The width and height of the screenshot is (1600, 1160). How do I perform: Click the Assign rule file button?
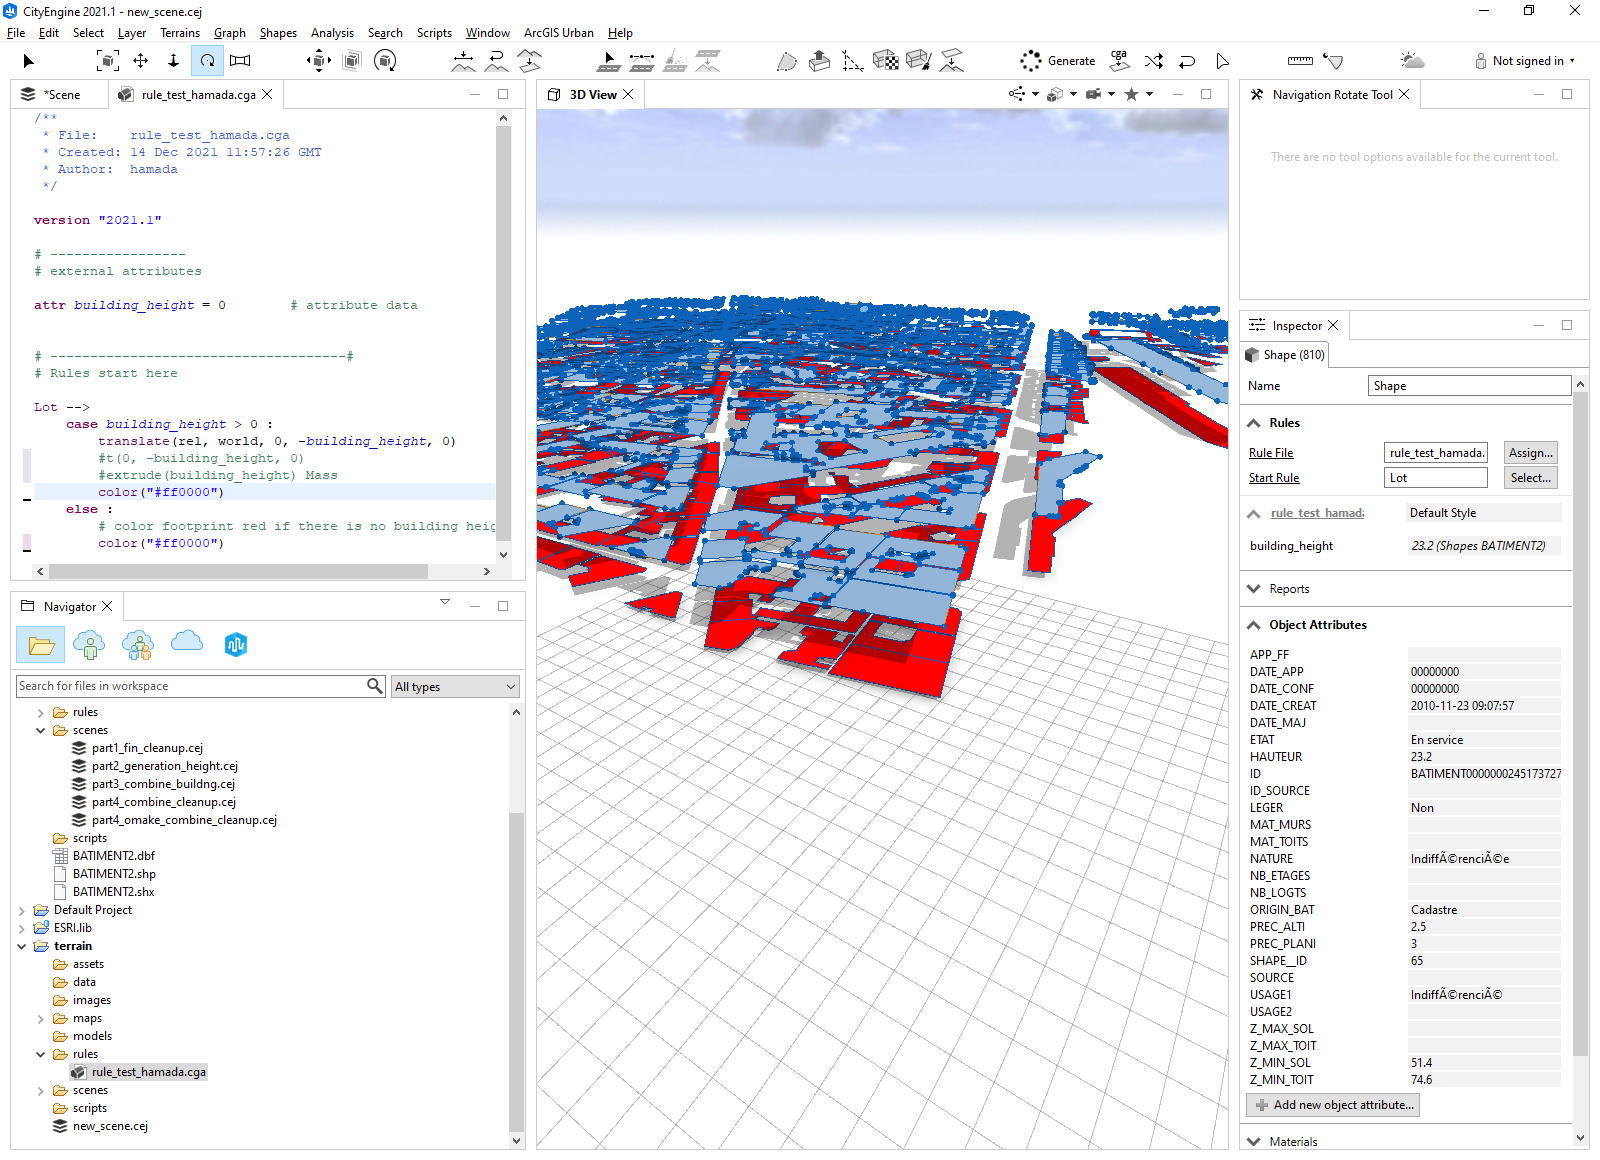tap(1530, 452)
